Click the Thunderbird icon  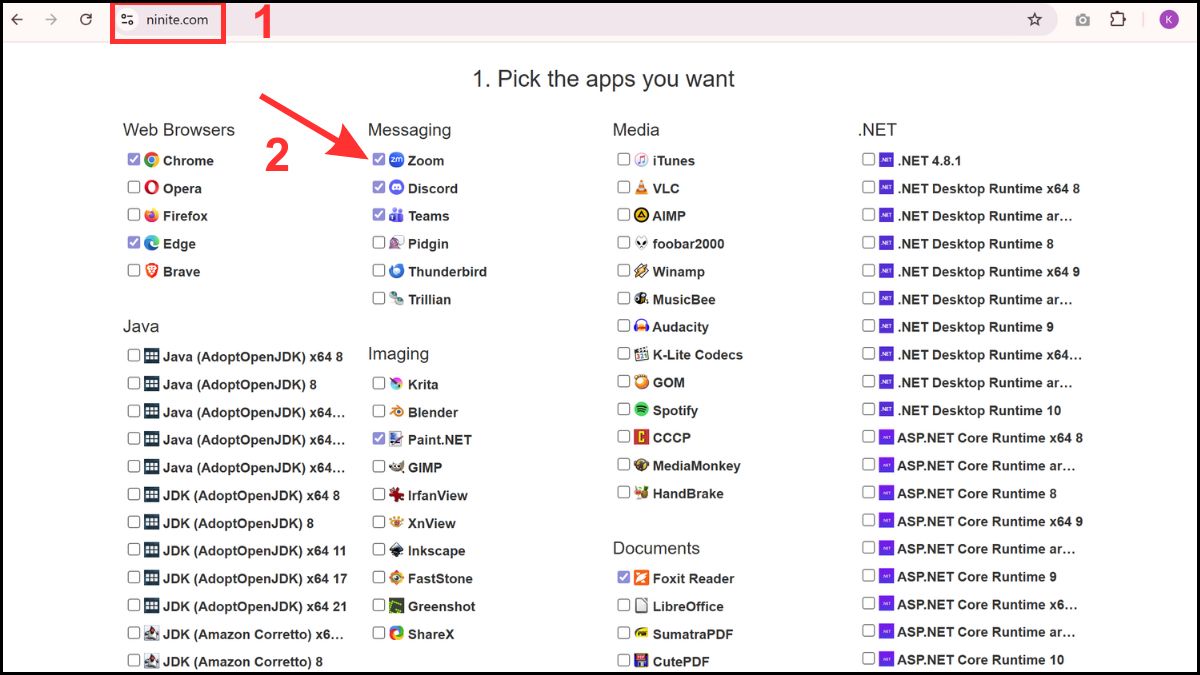397,271
